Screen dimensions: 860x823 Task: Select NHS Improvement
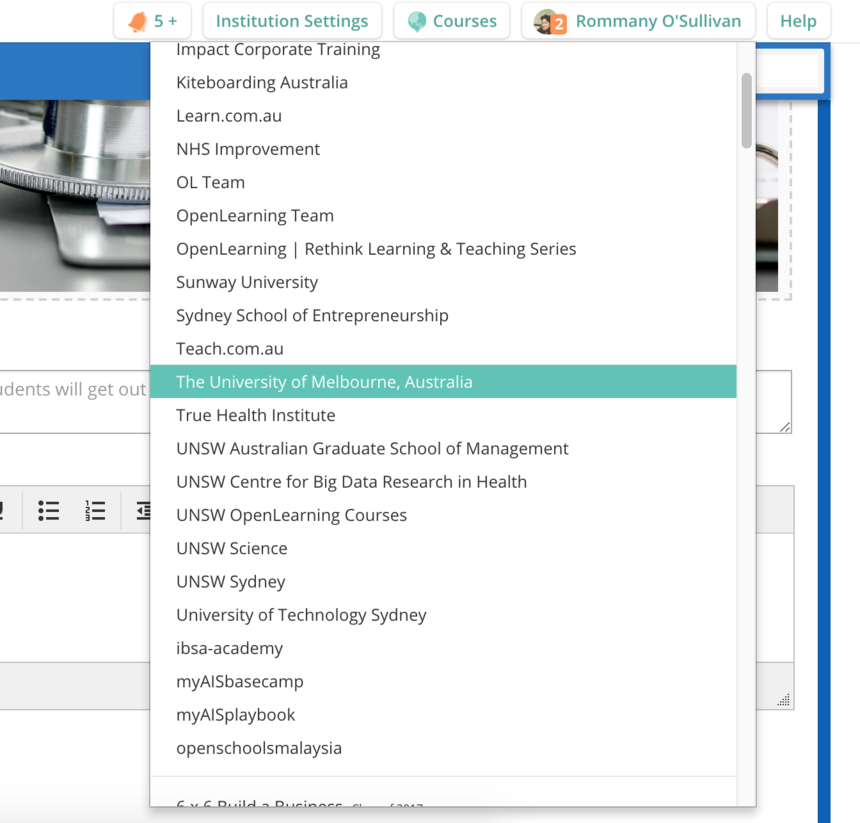(x=443, y=149)
